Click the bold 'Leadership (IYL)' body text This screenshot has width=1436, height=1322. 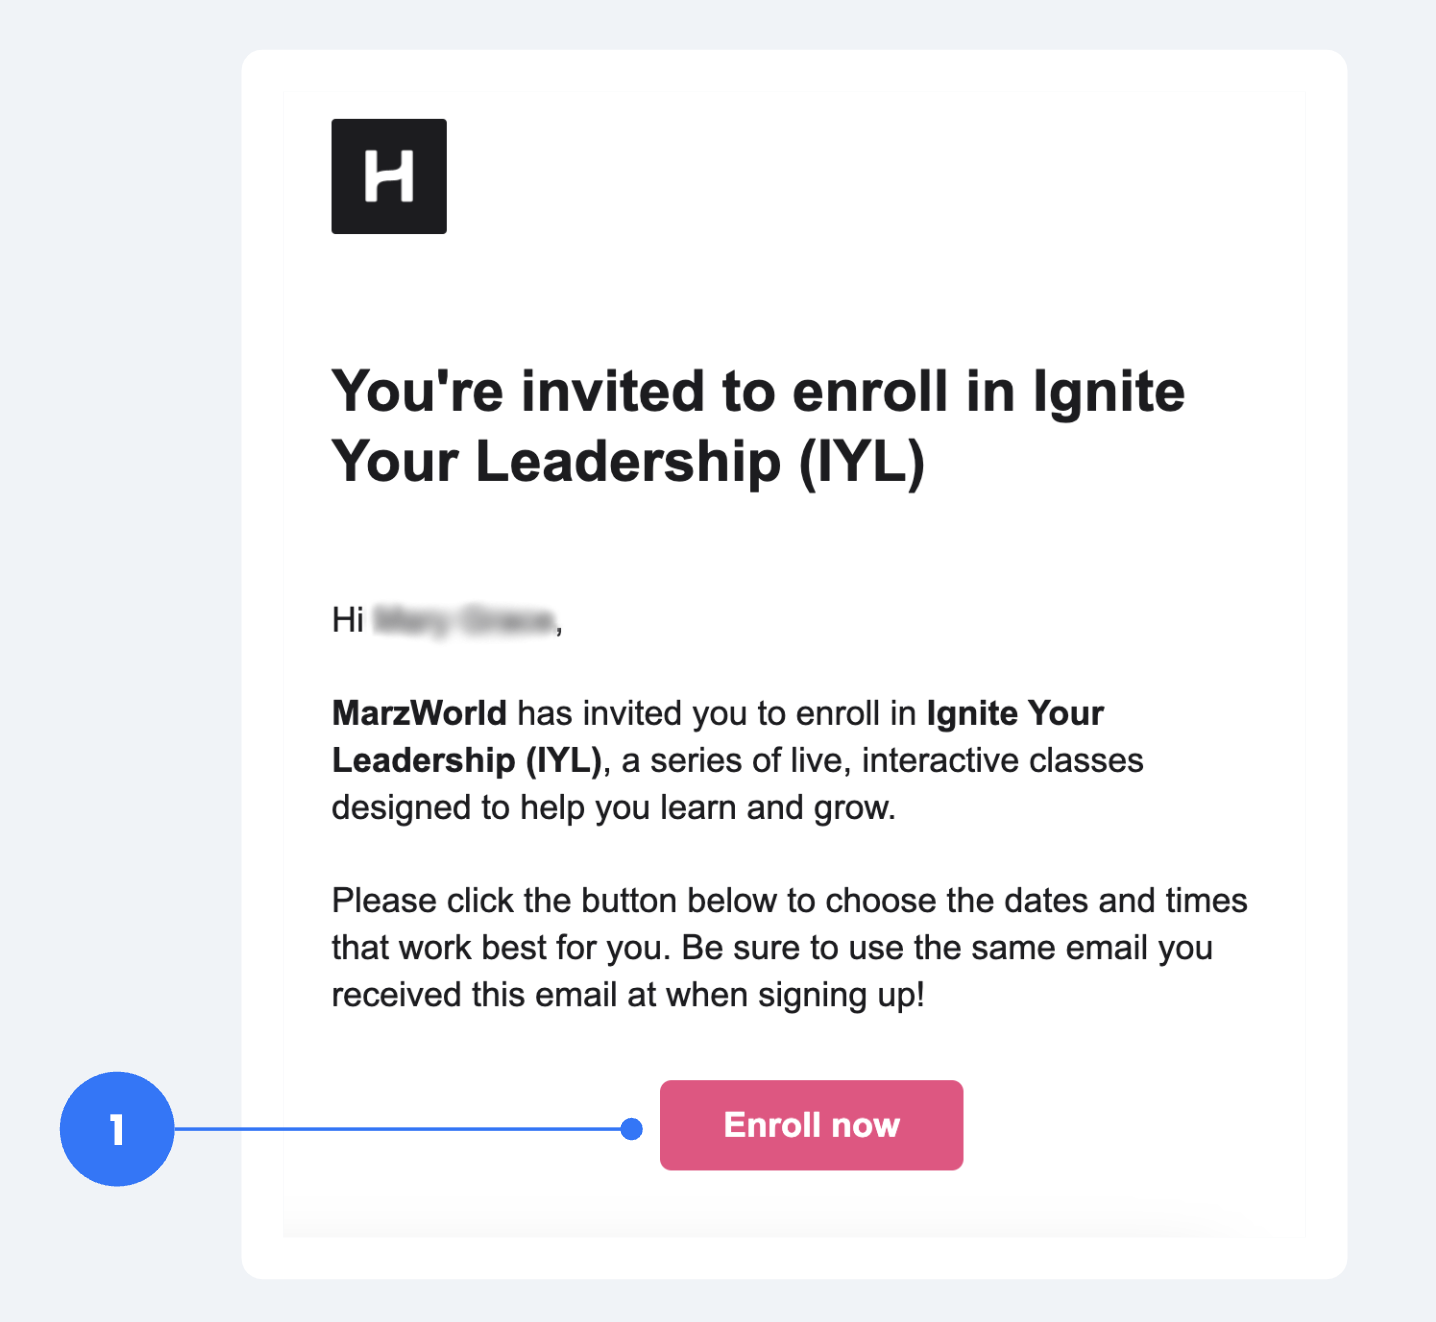click(x=466, y=761)
